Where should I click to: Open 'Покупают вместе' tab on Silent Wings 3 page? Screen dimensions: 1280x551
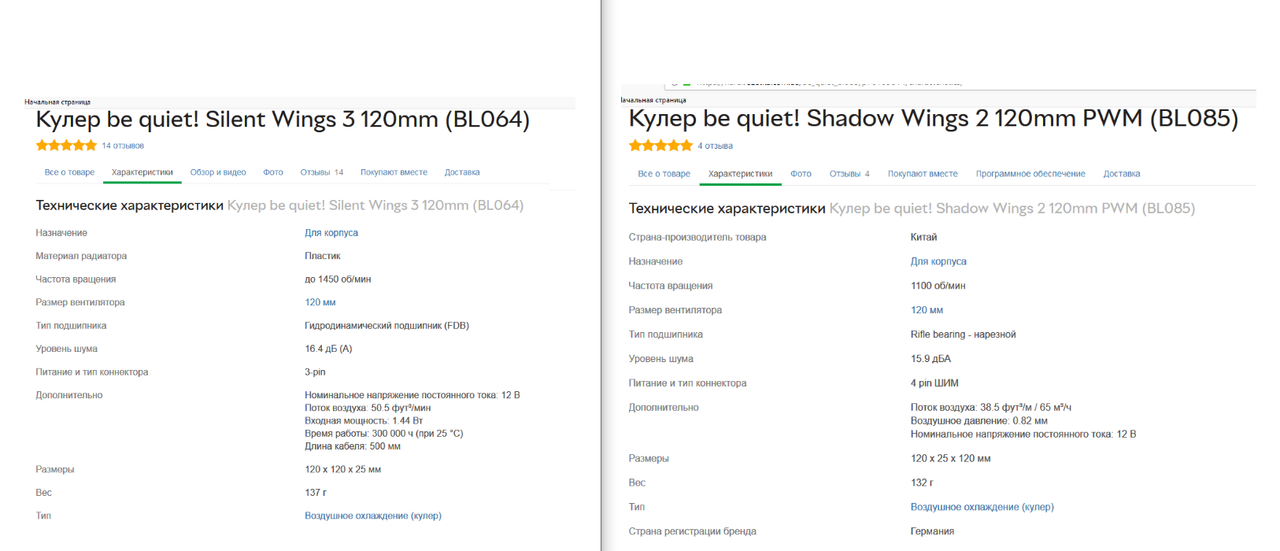coord(394,172)
